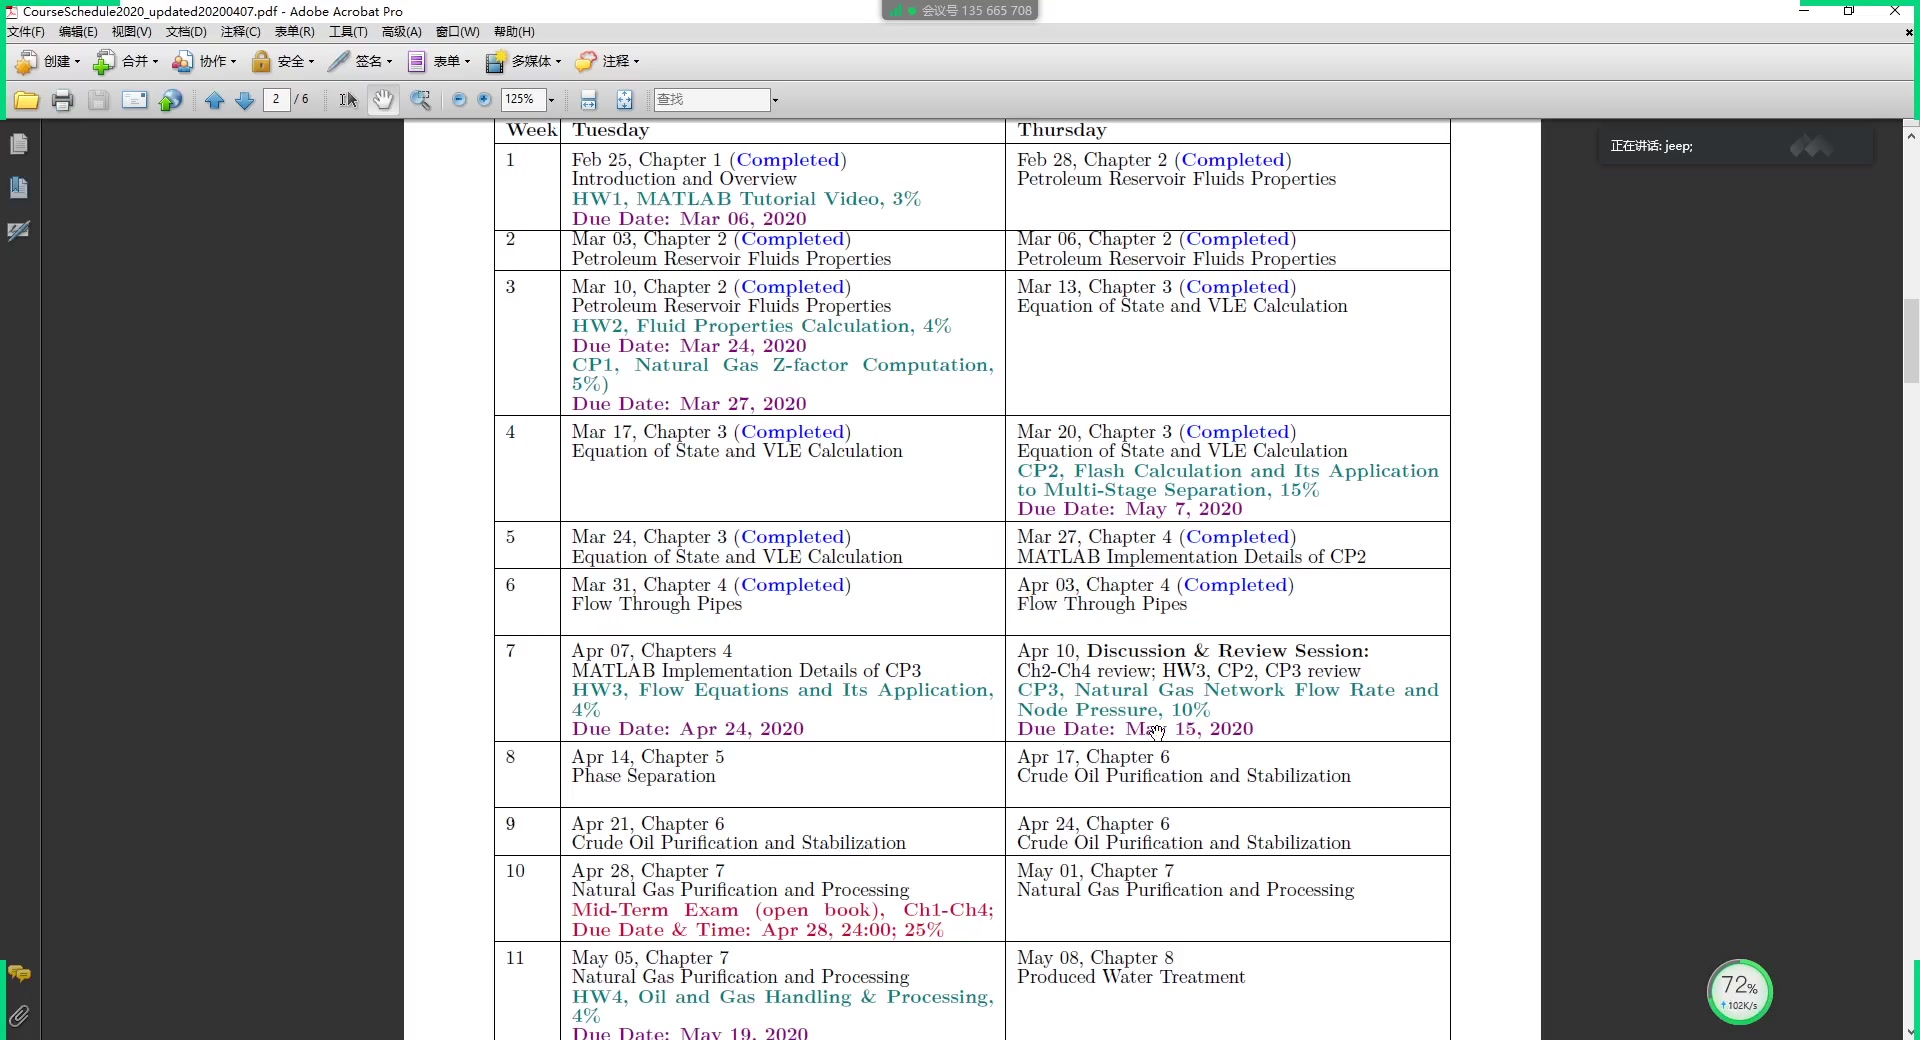
Task: Click the Print icon
Action: click(63, 100)
